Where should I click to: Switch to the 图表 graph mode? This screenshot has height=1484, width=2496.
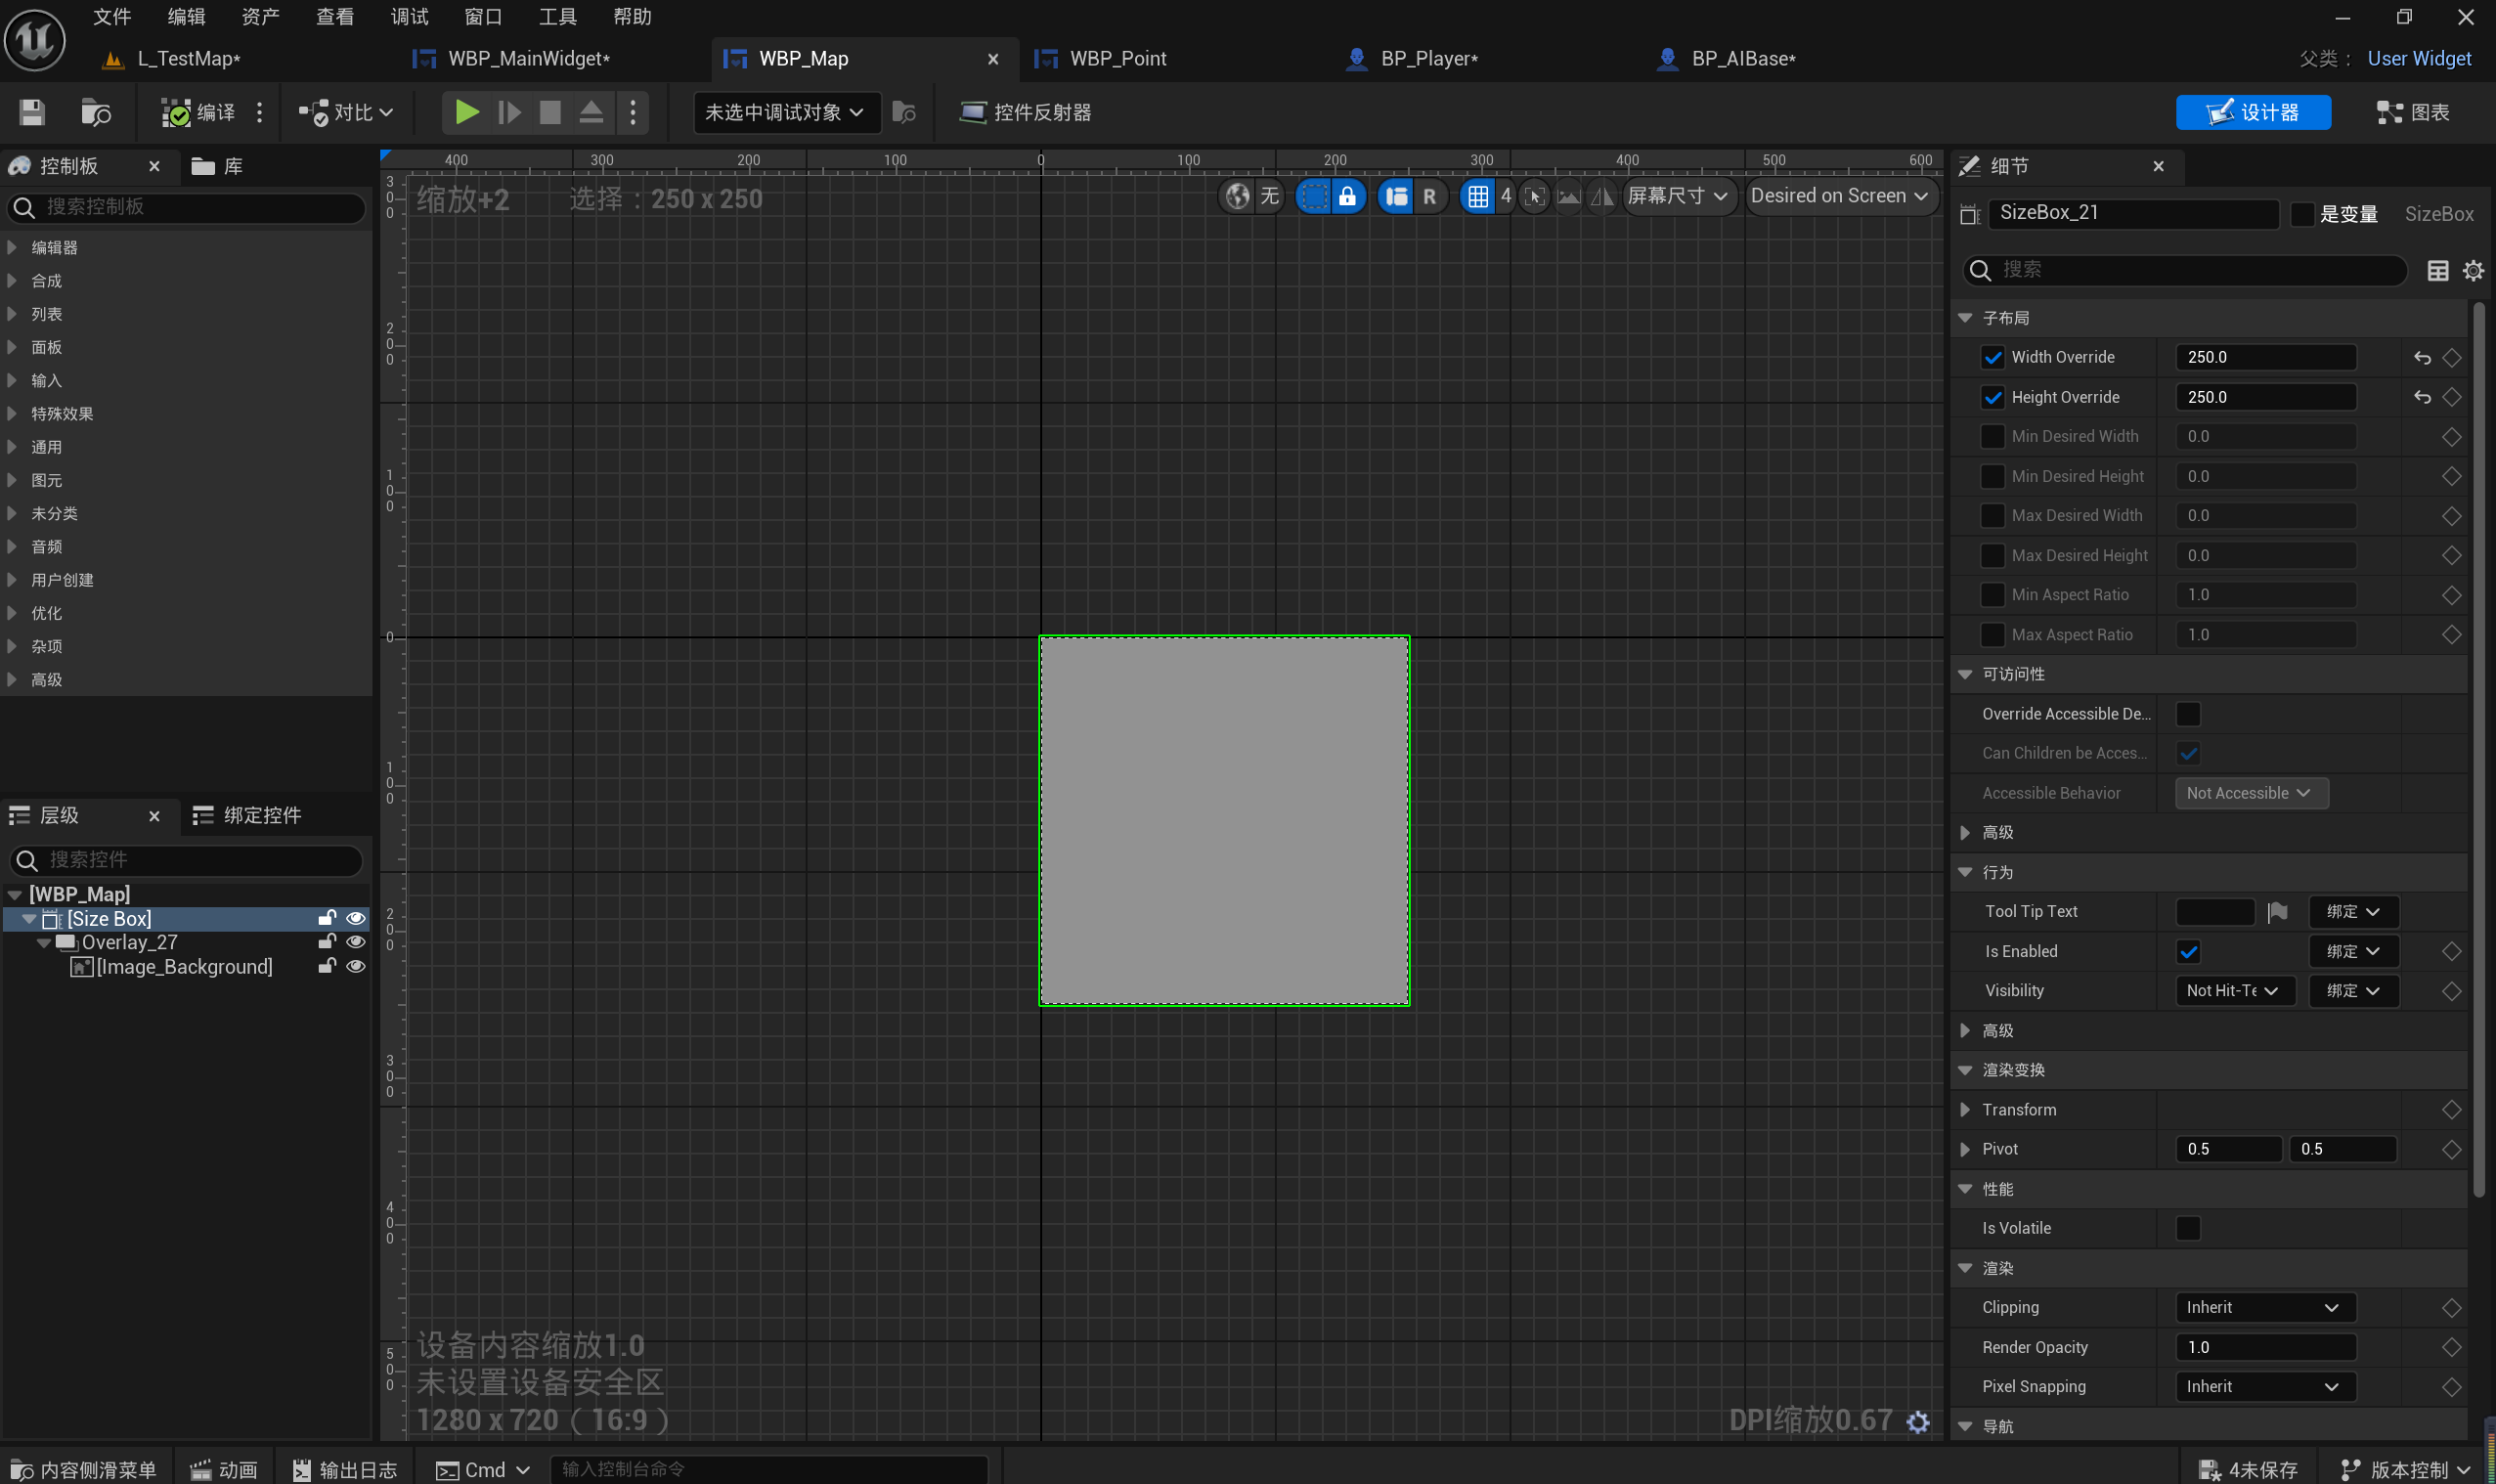(2413, 112)
